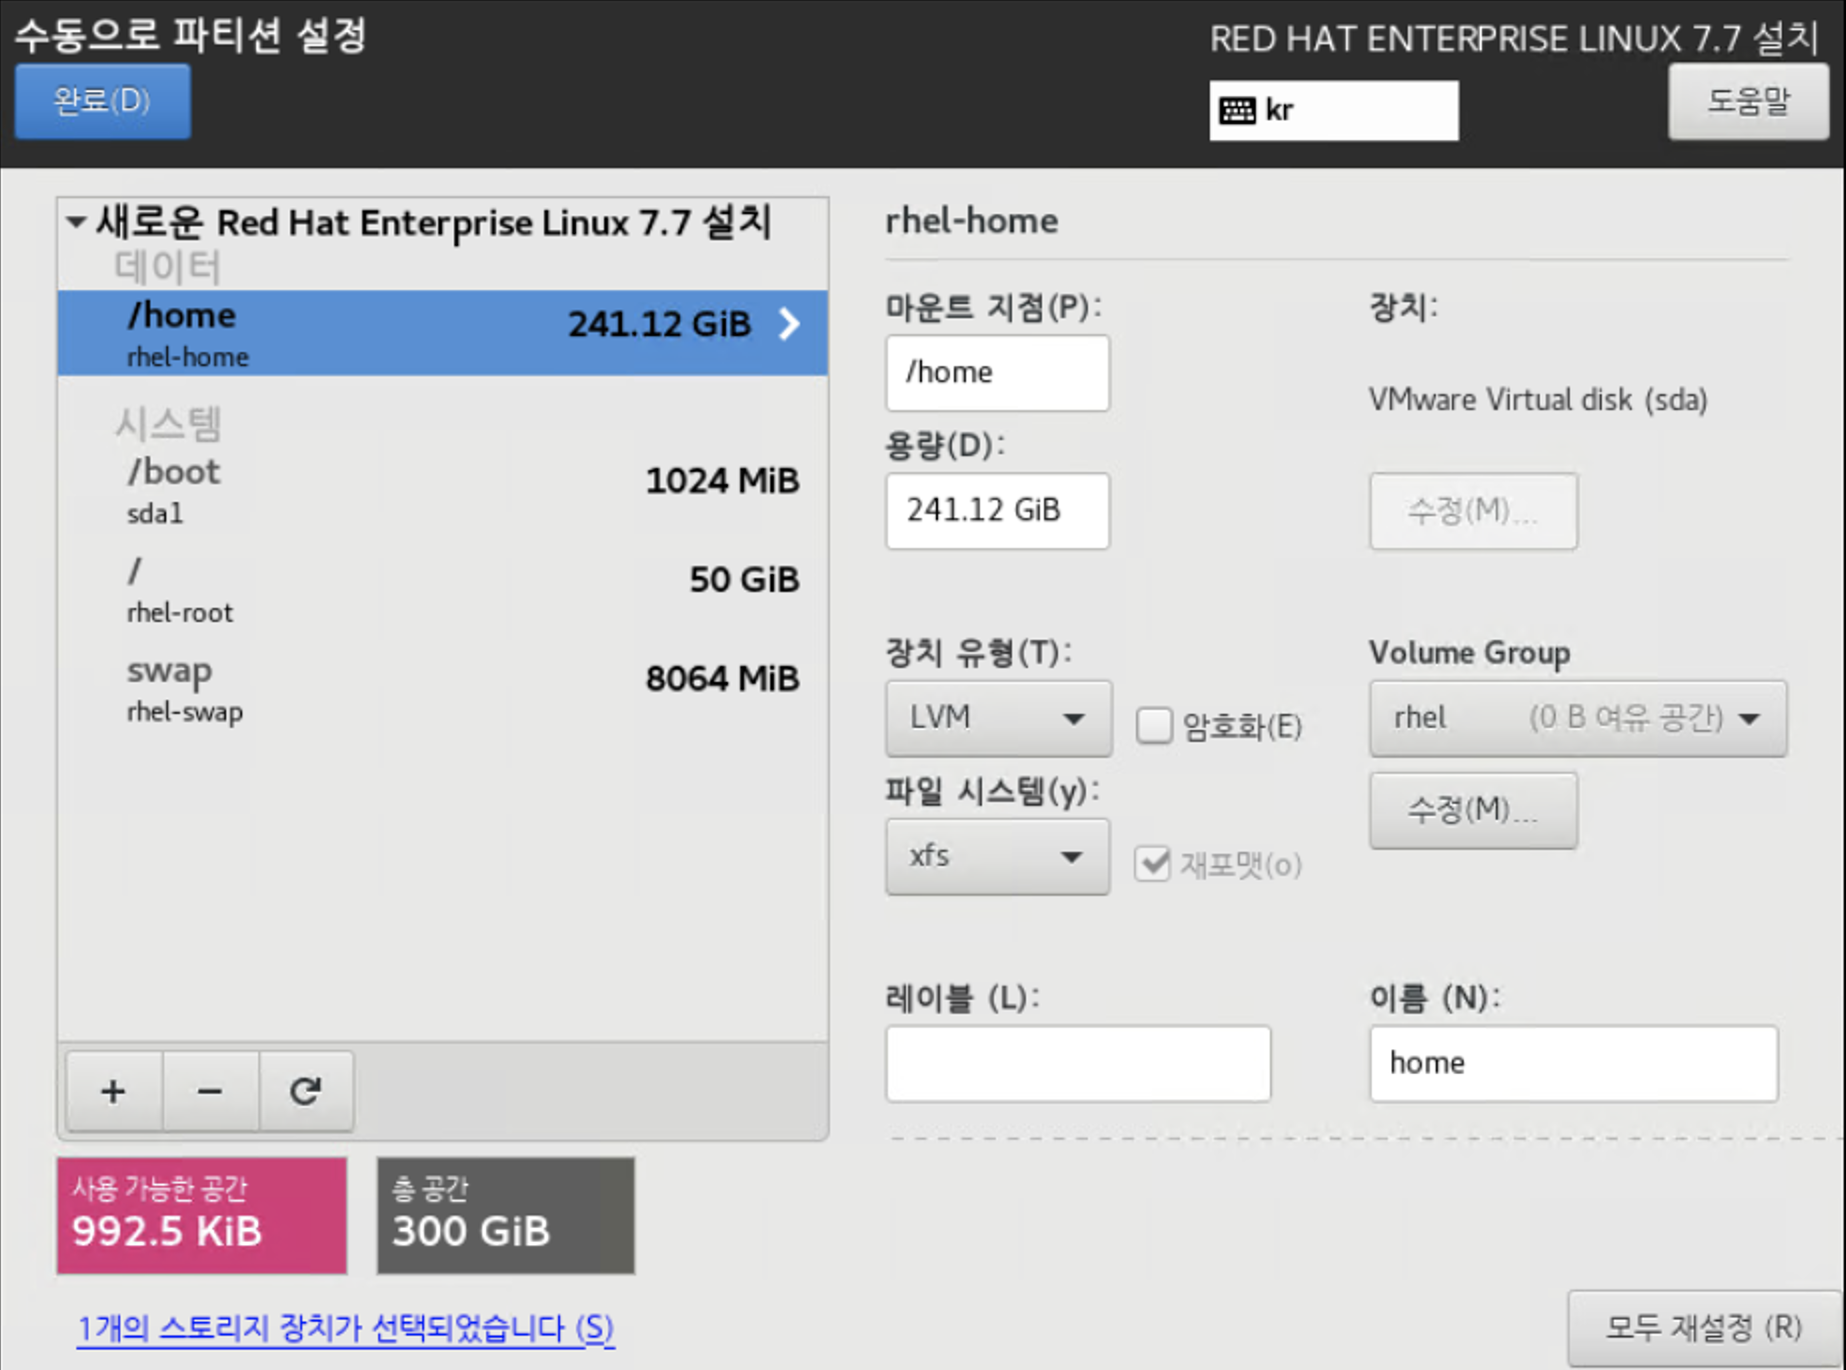Open the device type LVM dropdown
1846x1370 pixels.
[998, 718]
